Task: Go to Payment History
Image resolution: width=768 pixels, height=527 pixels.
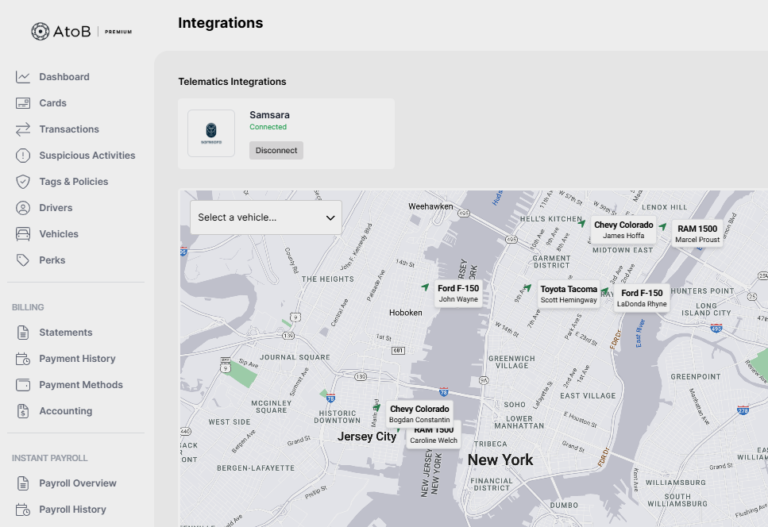Action: pyautogui.click(x=77, y=358)
